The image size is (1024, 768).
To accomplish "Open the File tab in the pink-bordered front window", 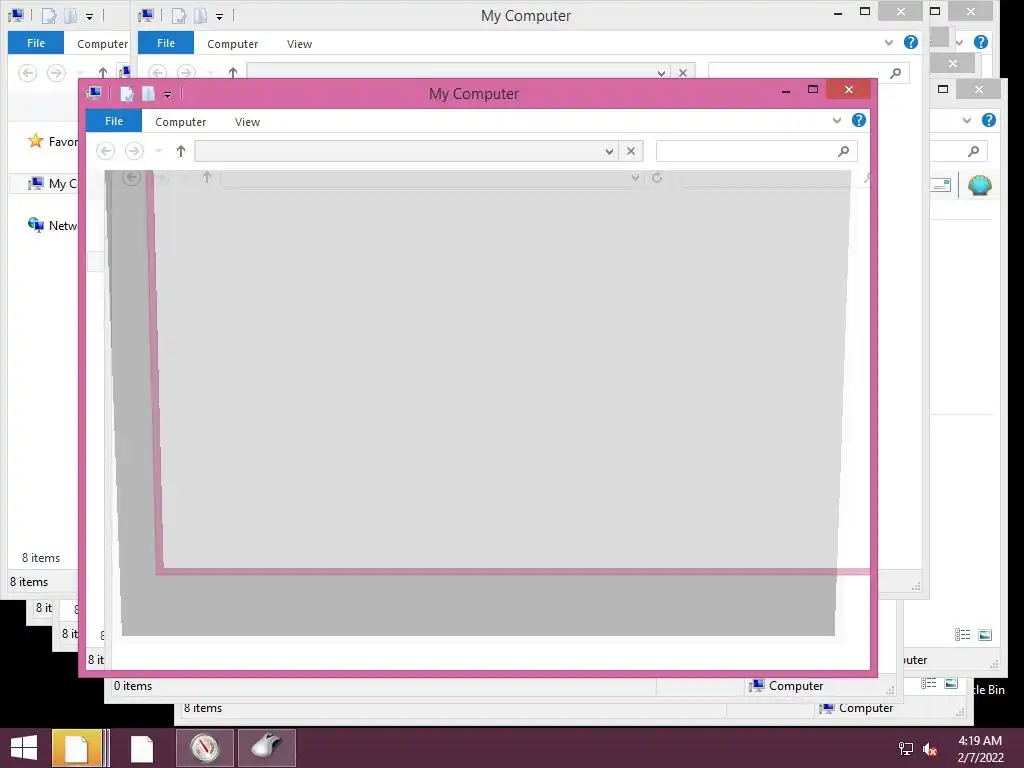I will click(114, 121).
